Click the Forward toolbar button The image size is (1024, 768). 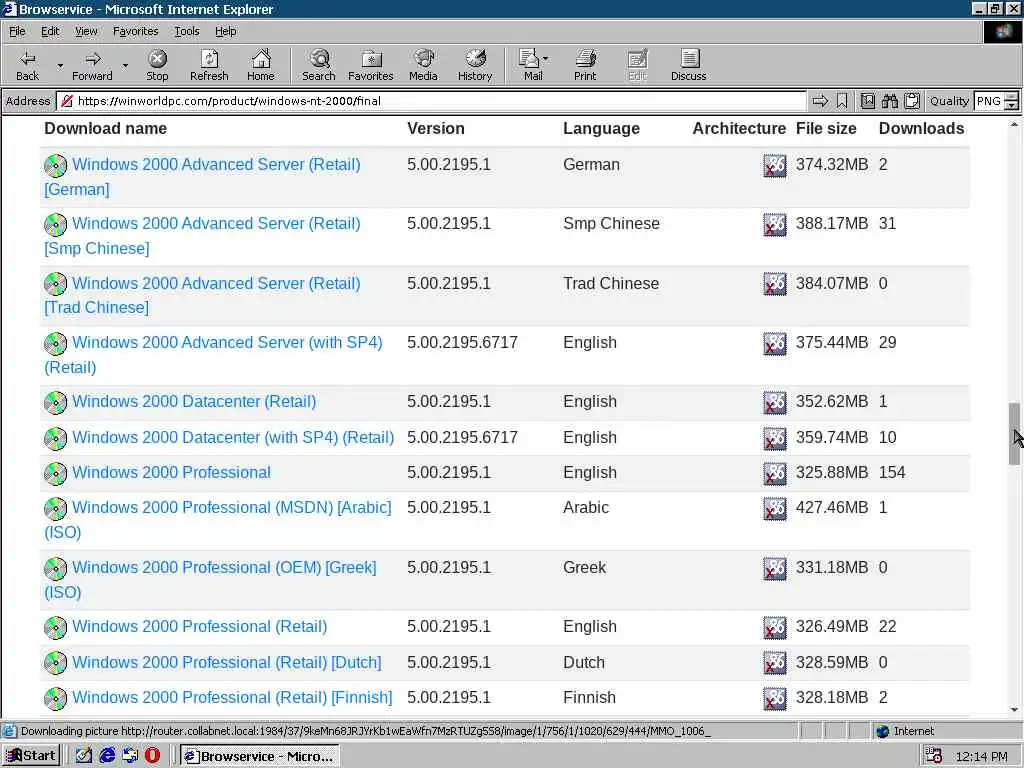click(x=92, y=65)
